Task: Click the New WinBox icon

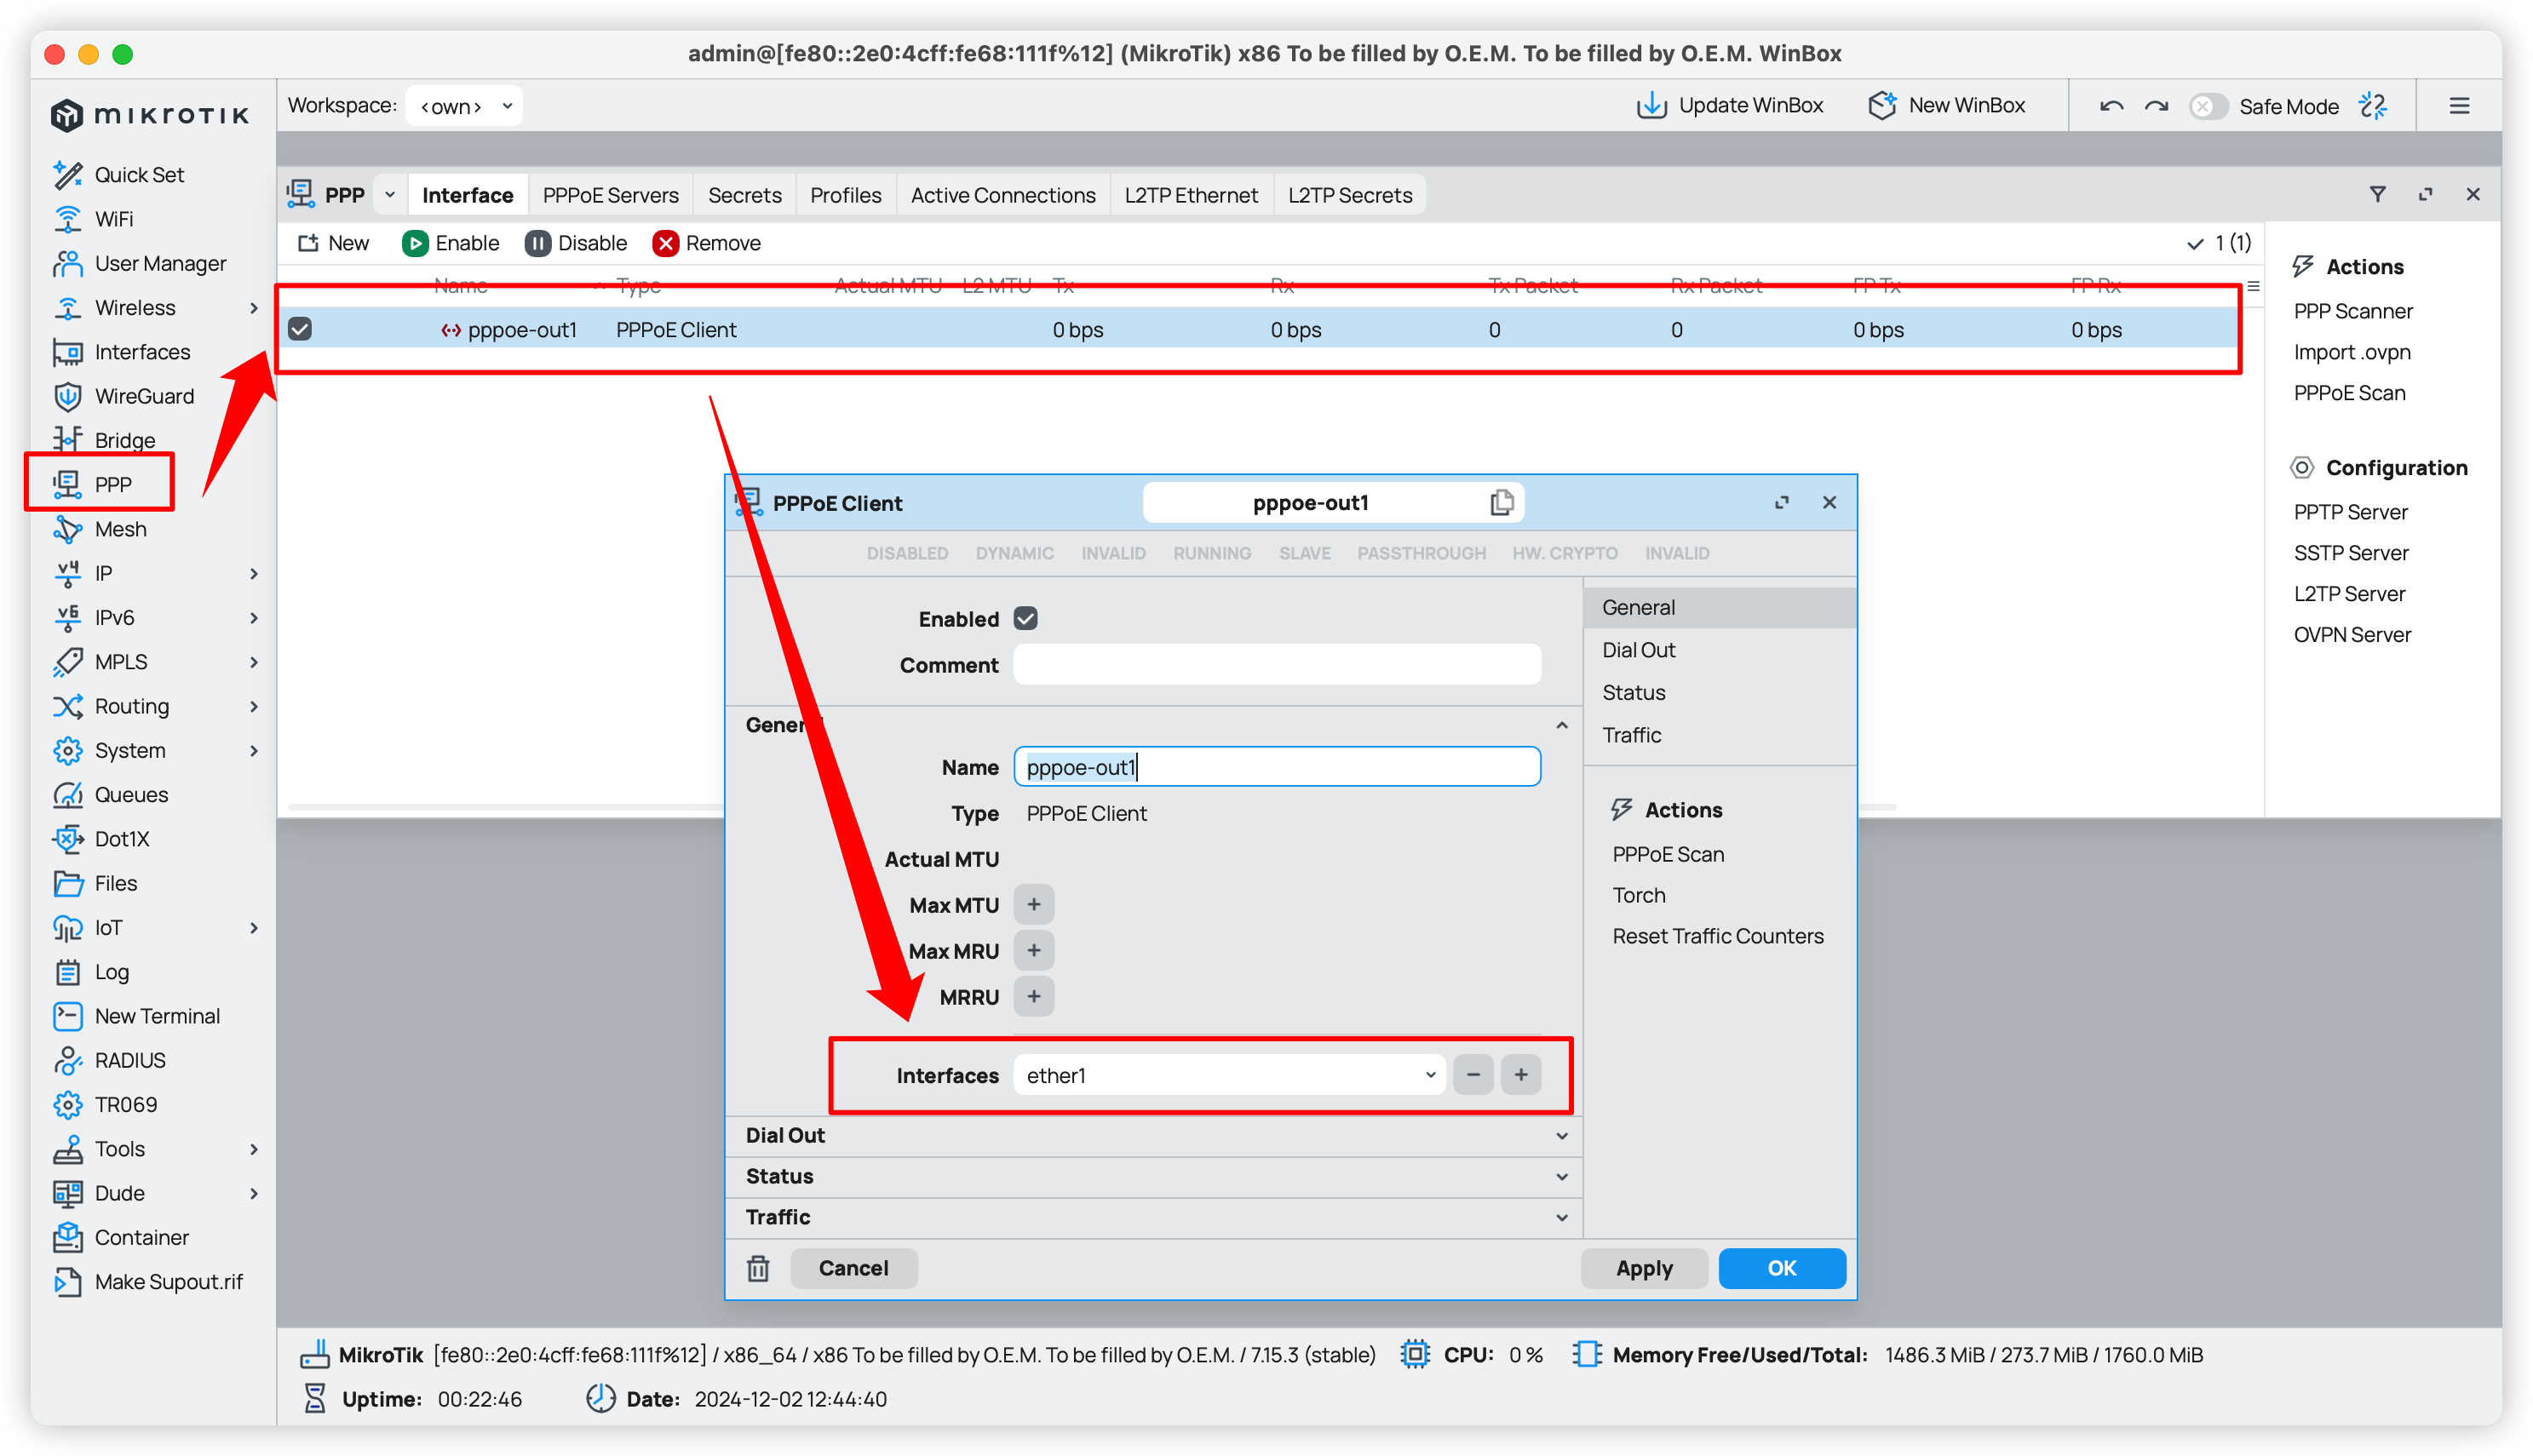Action: [x=1882, y=106]
